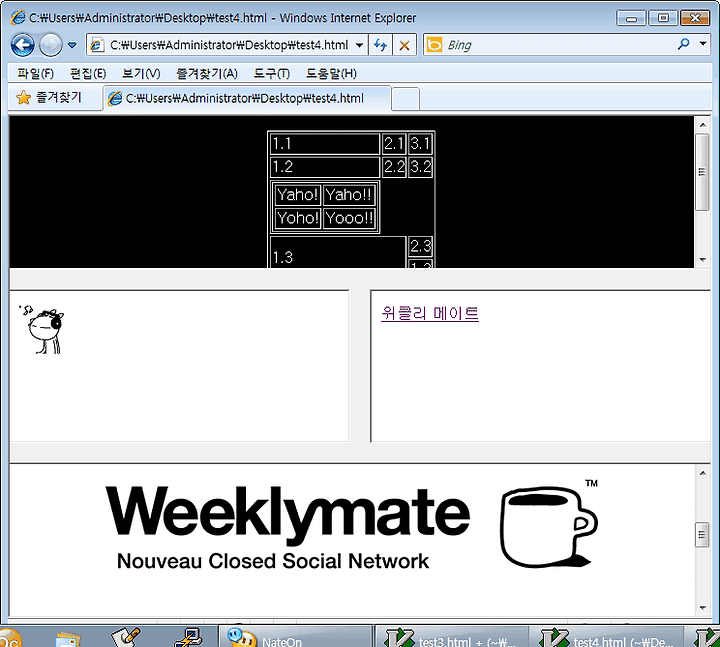Click the file explorer taskbar icon
Viewport: 720px width, 647px height.
pyautogui.click(x=68, y=639)
